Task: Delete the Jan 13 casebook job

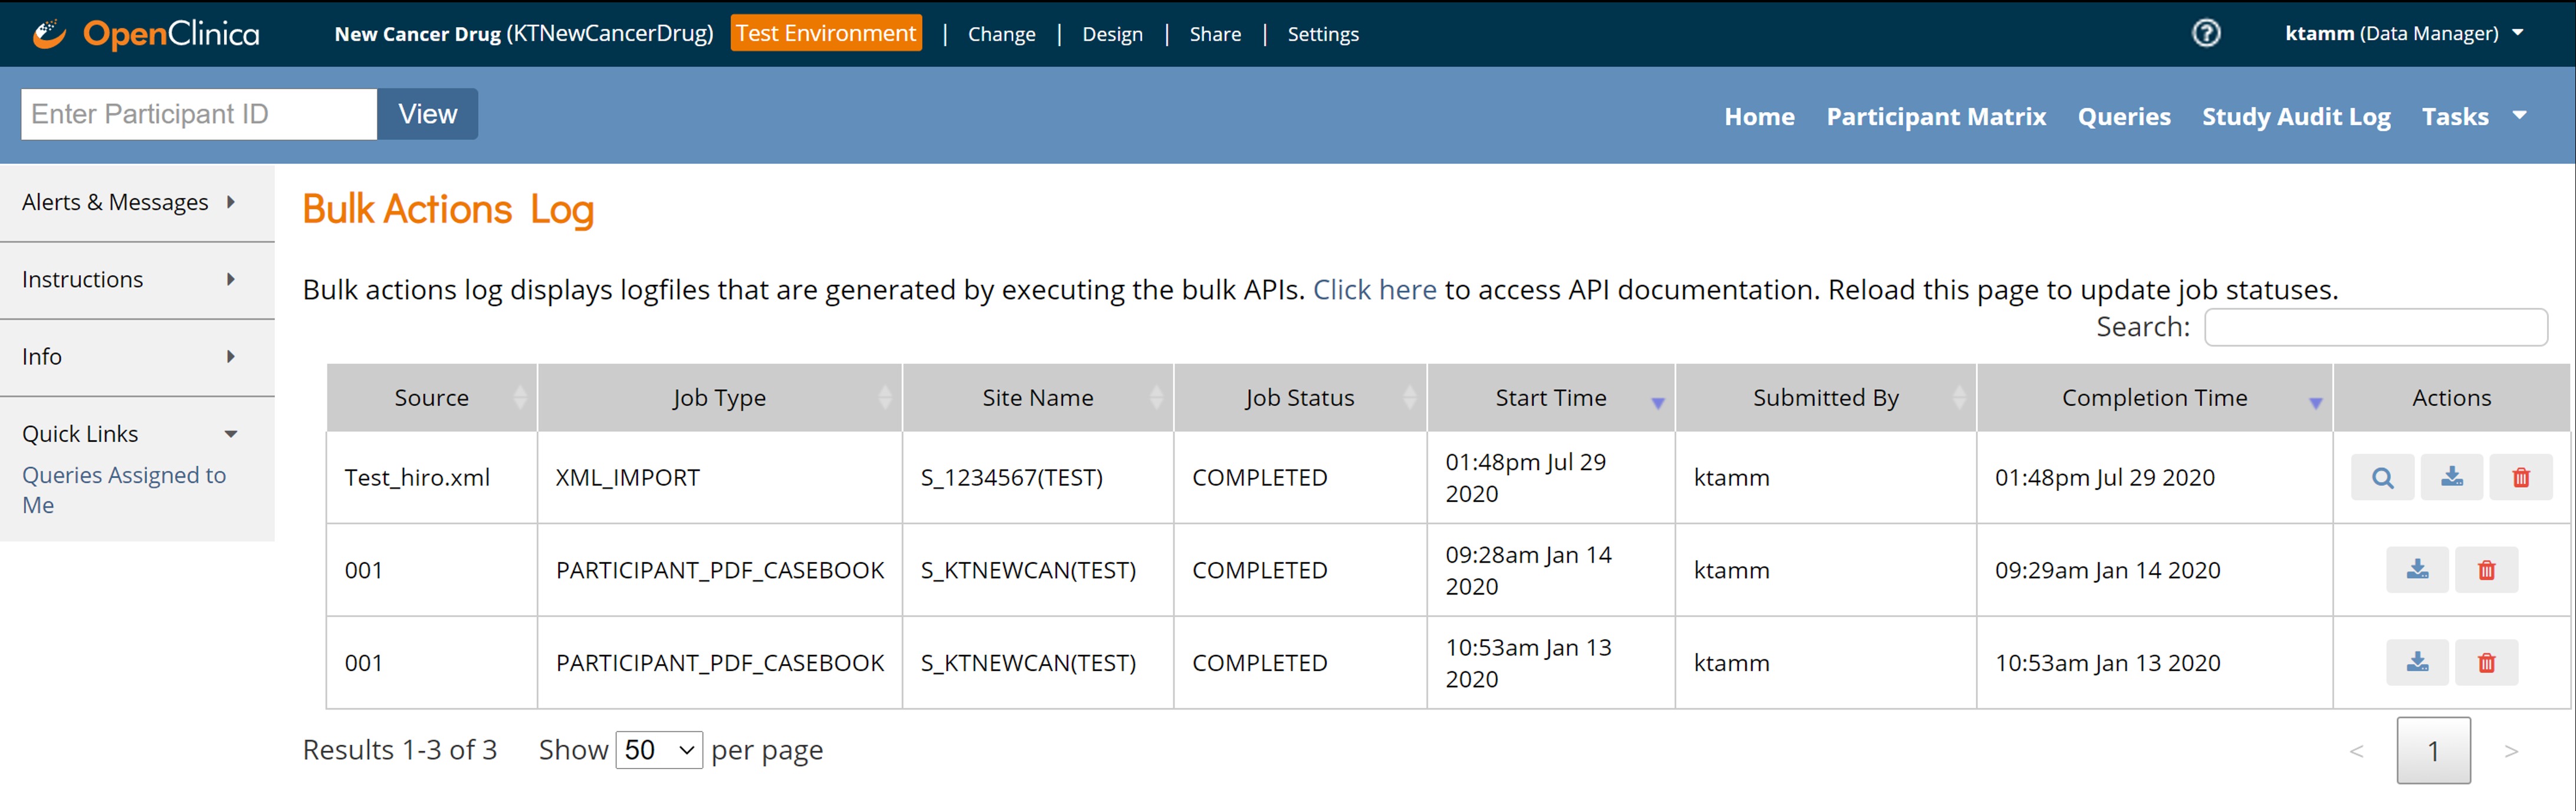Action: tap(2486, 663)
